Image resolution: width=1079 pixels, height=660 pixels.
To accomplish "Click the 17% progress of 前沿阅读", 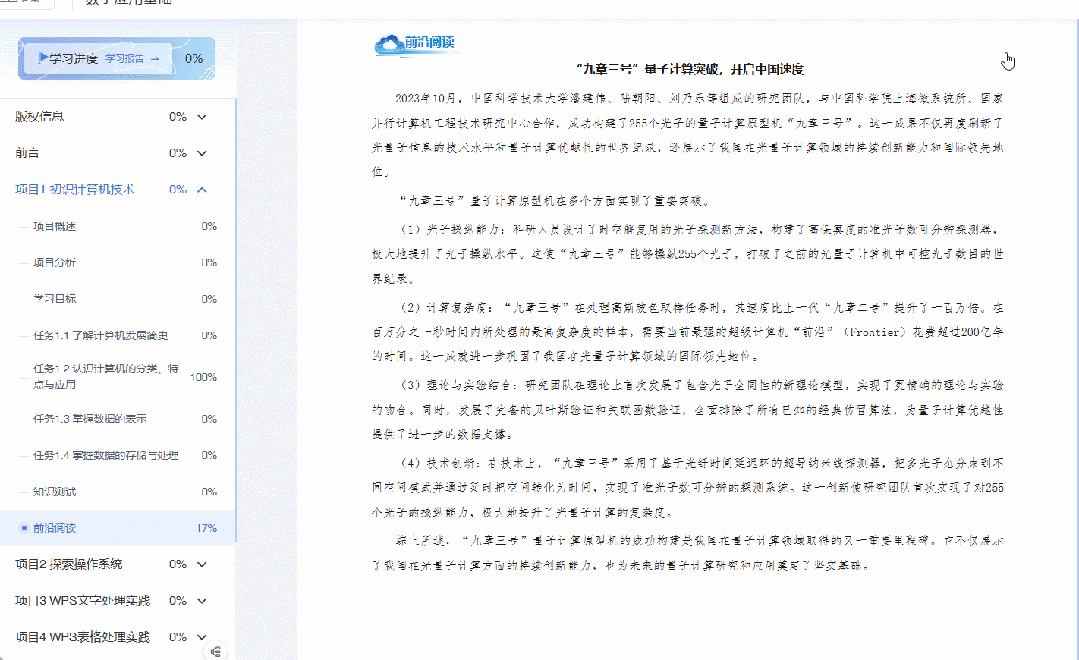I will [x=206, y=528].
